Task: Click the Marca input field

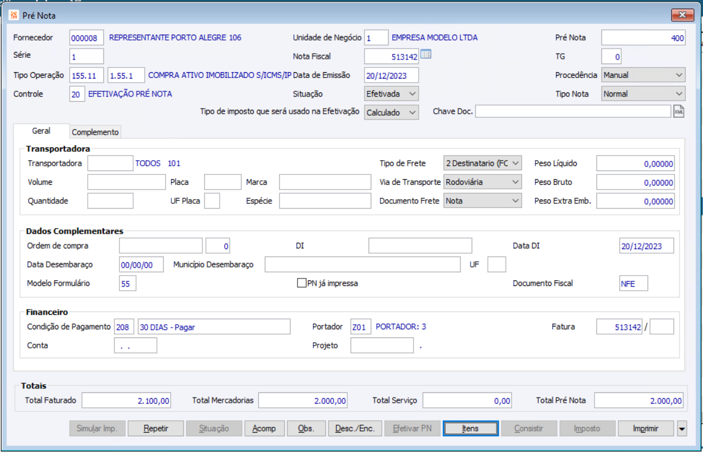Action: coord(325,182)
